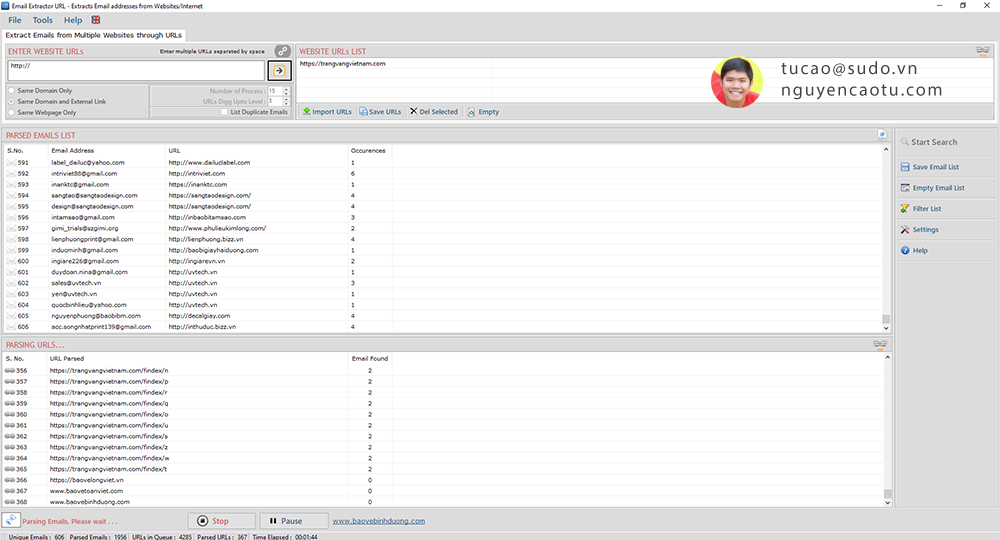Increase Number of Process spinner value
Image resolution: width=1000 pixels, height=540 pixels.
[287, 88]
